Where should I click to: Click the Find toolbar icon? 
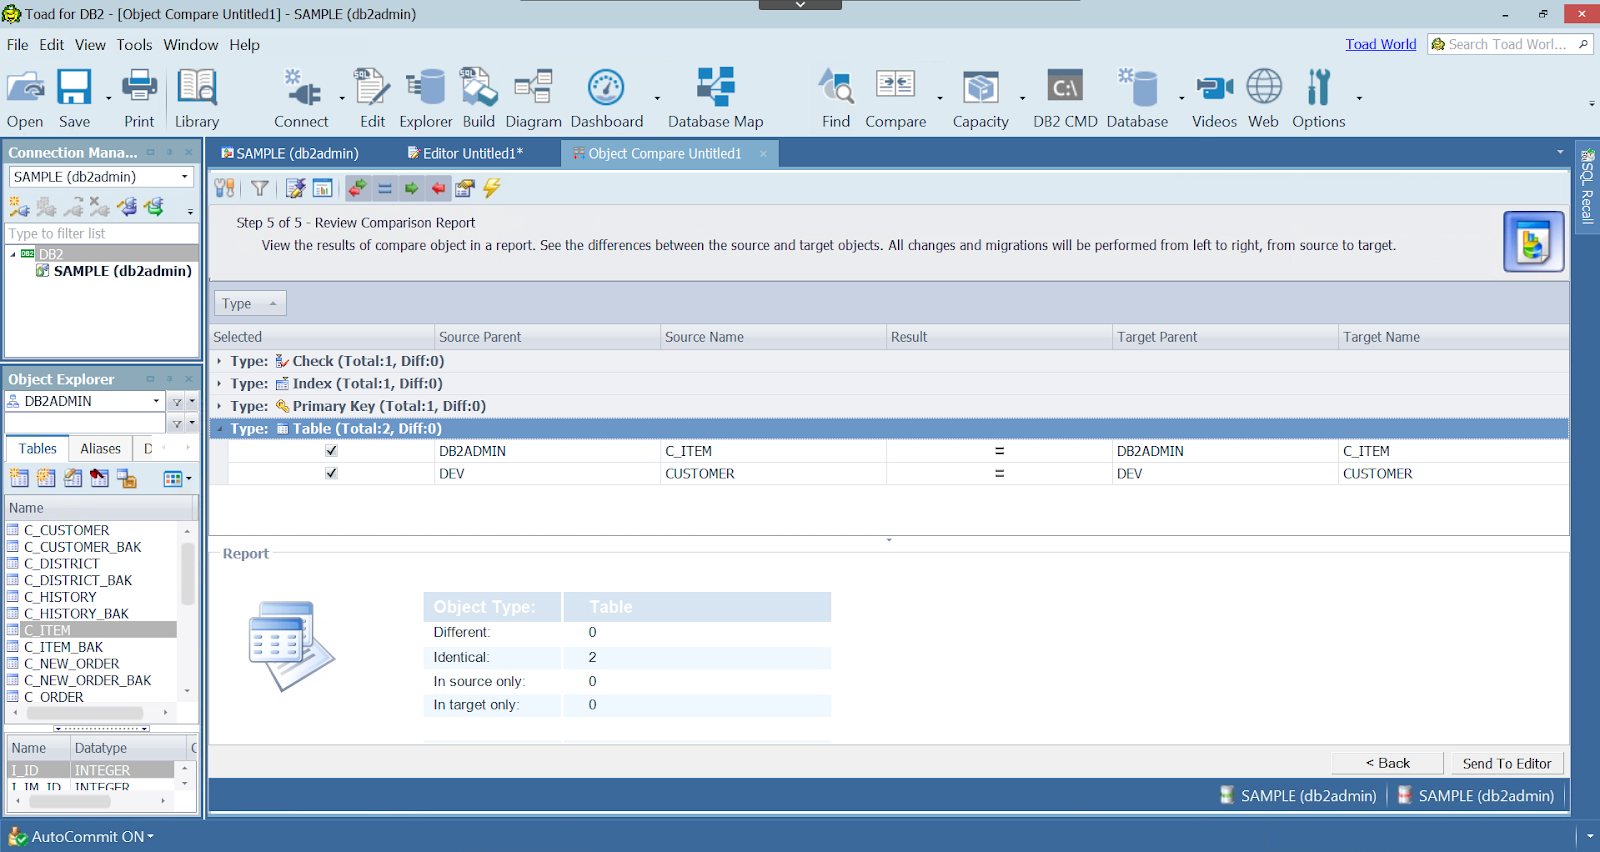point(836,98)
